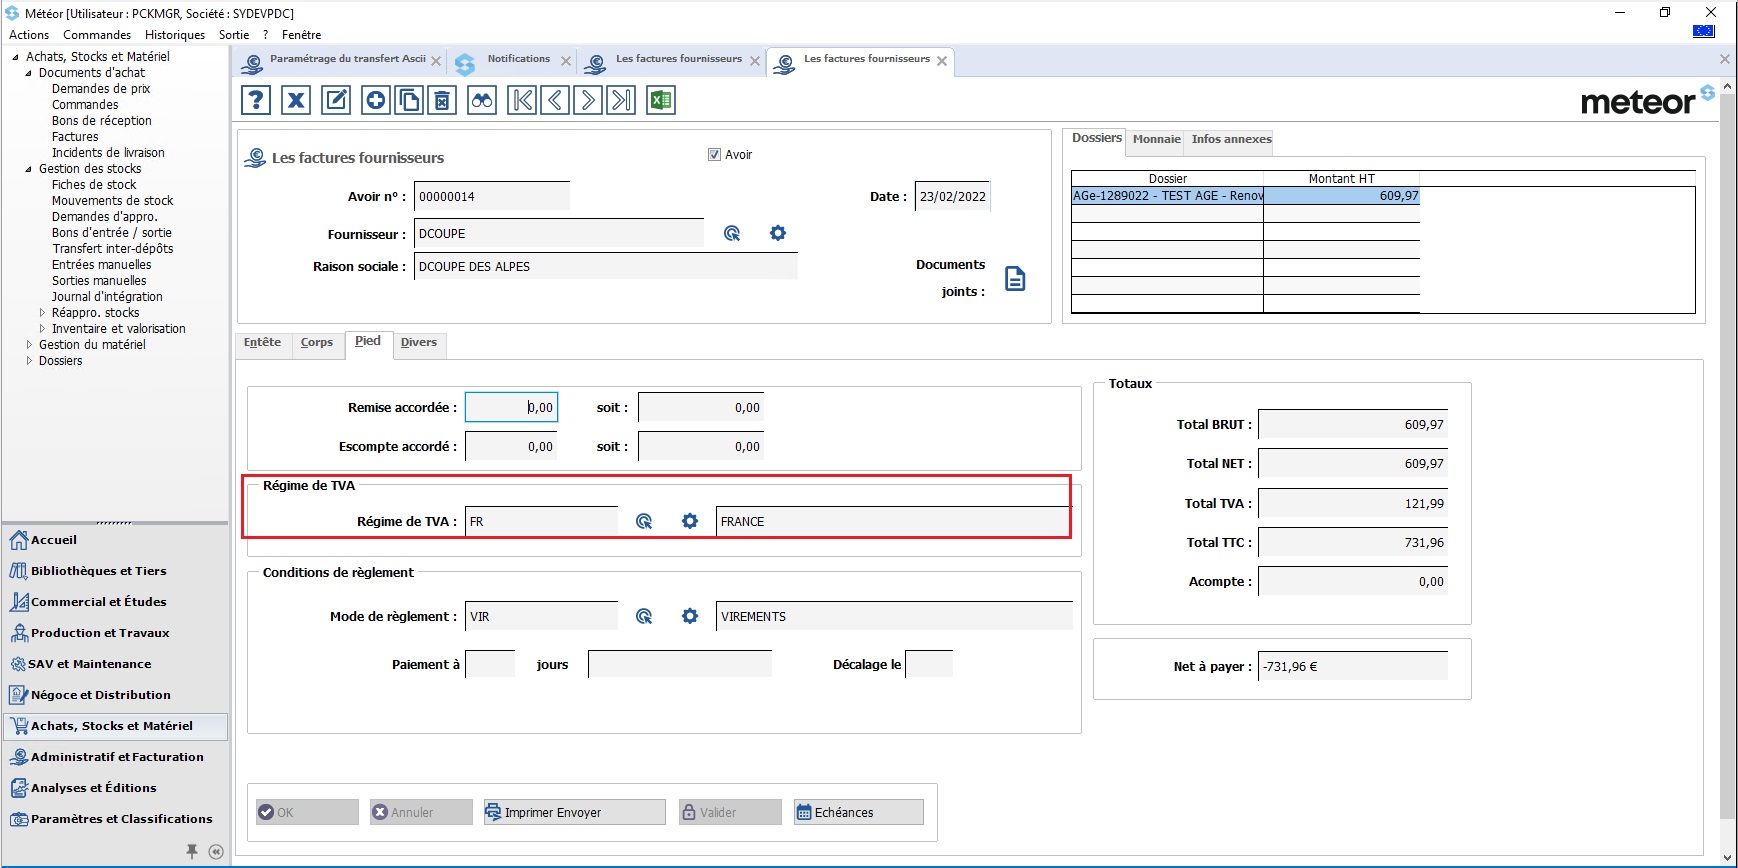Click the Excel export toolbar icon

pyautogui.click(x=660, y=100)
